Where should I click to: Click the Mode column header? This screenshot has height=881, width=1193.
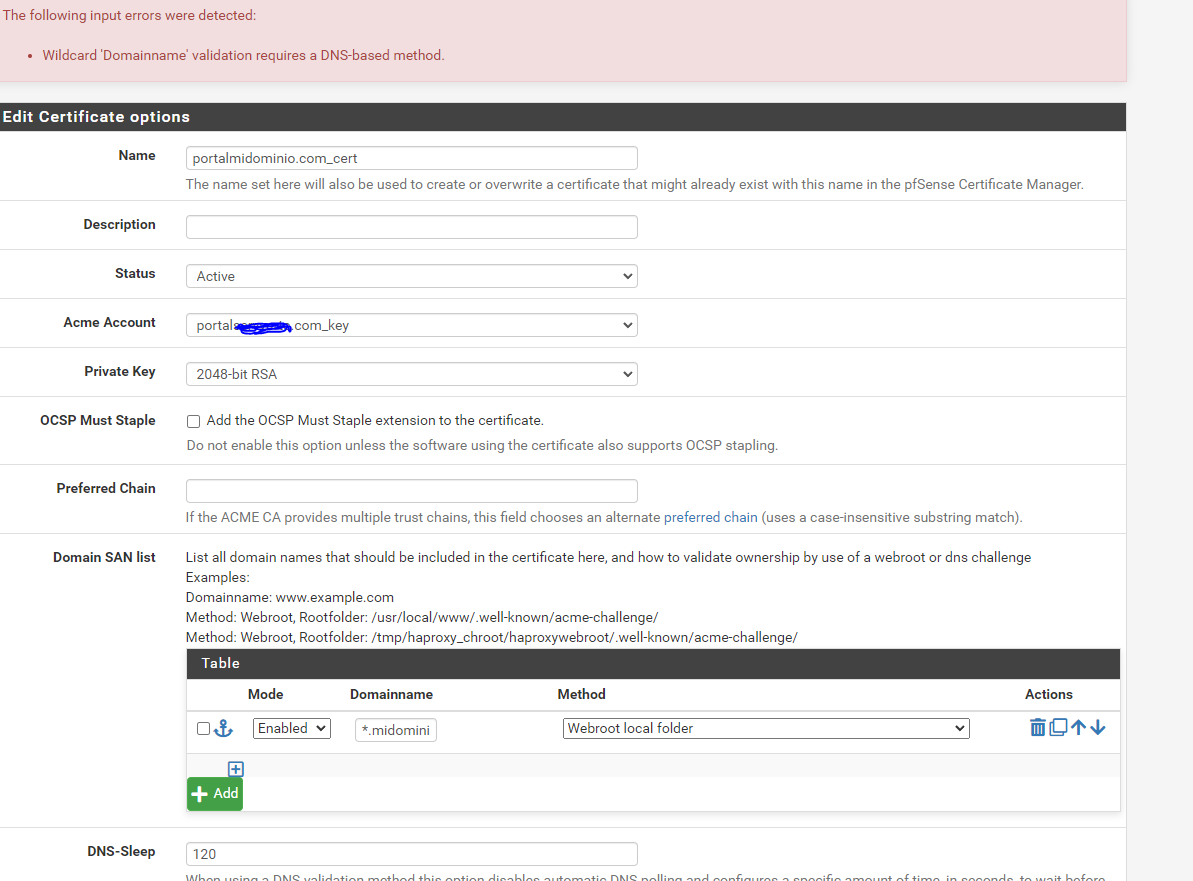(x=266, y=694)
